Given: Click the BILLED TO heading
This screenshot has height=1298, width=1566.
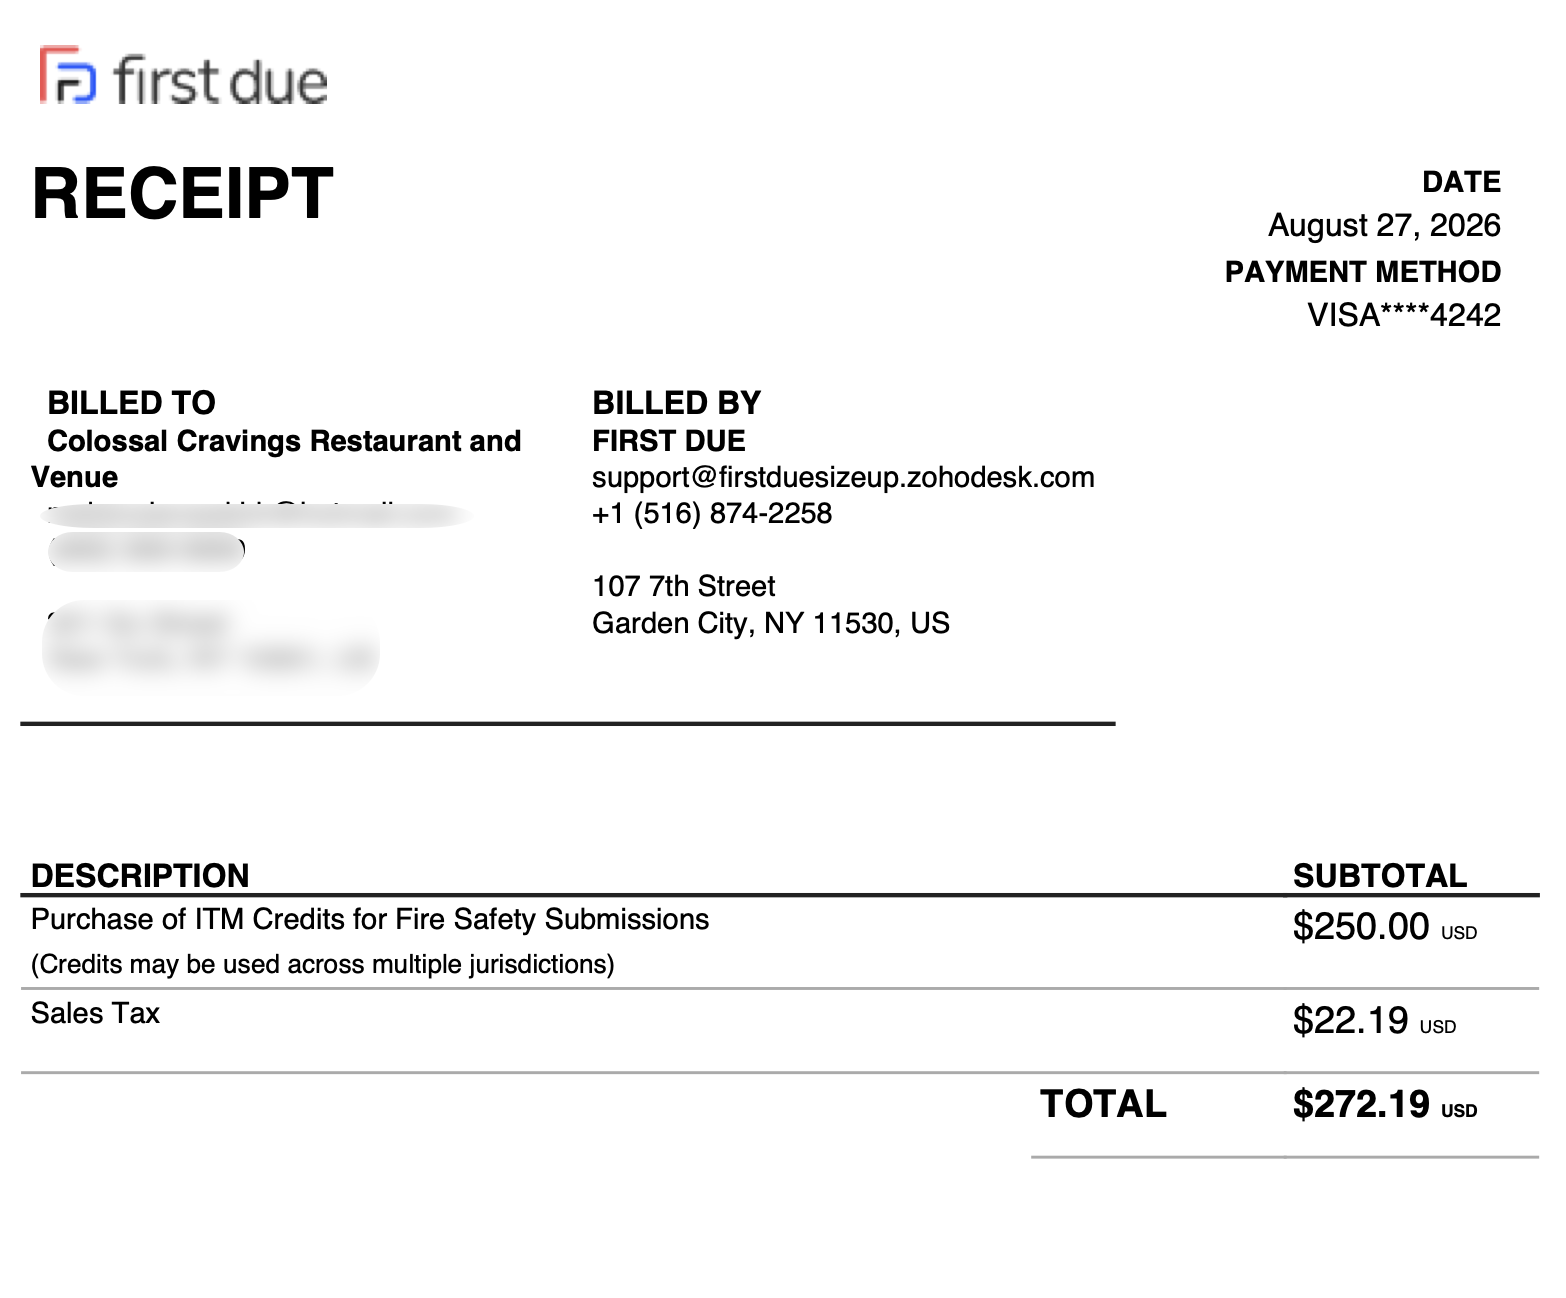Looking at the screenshot, I should click(x=132, y=403).
